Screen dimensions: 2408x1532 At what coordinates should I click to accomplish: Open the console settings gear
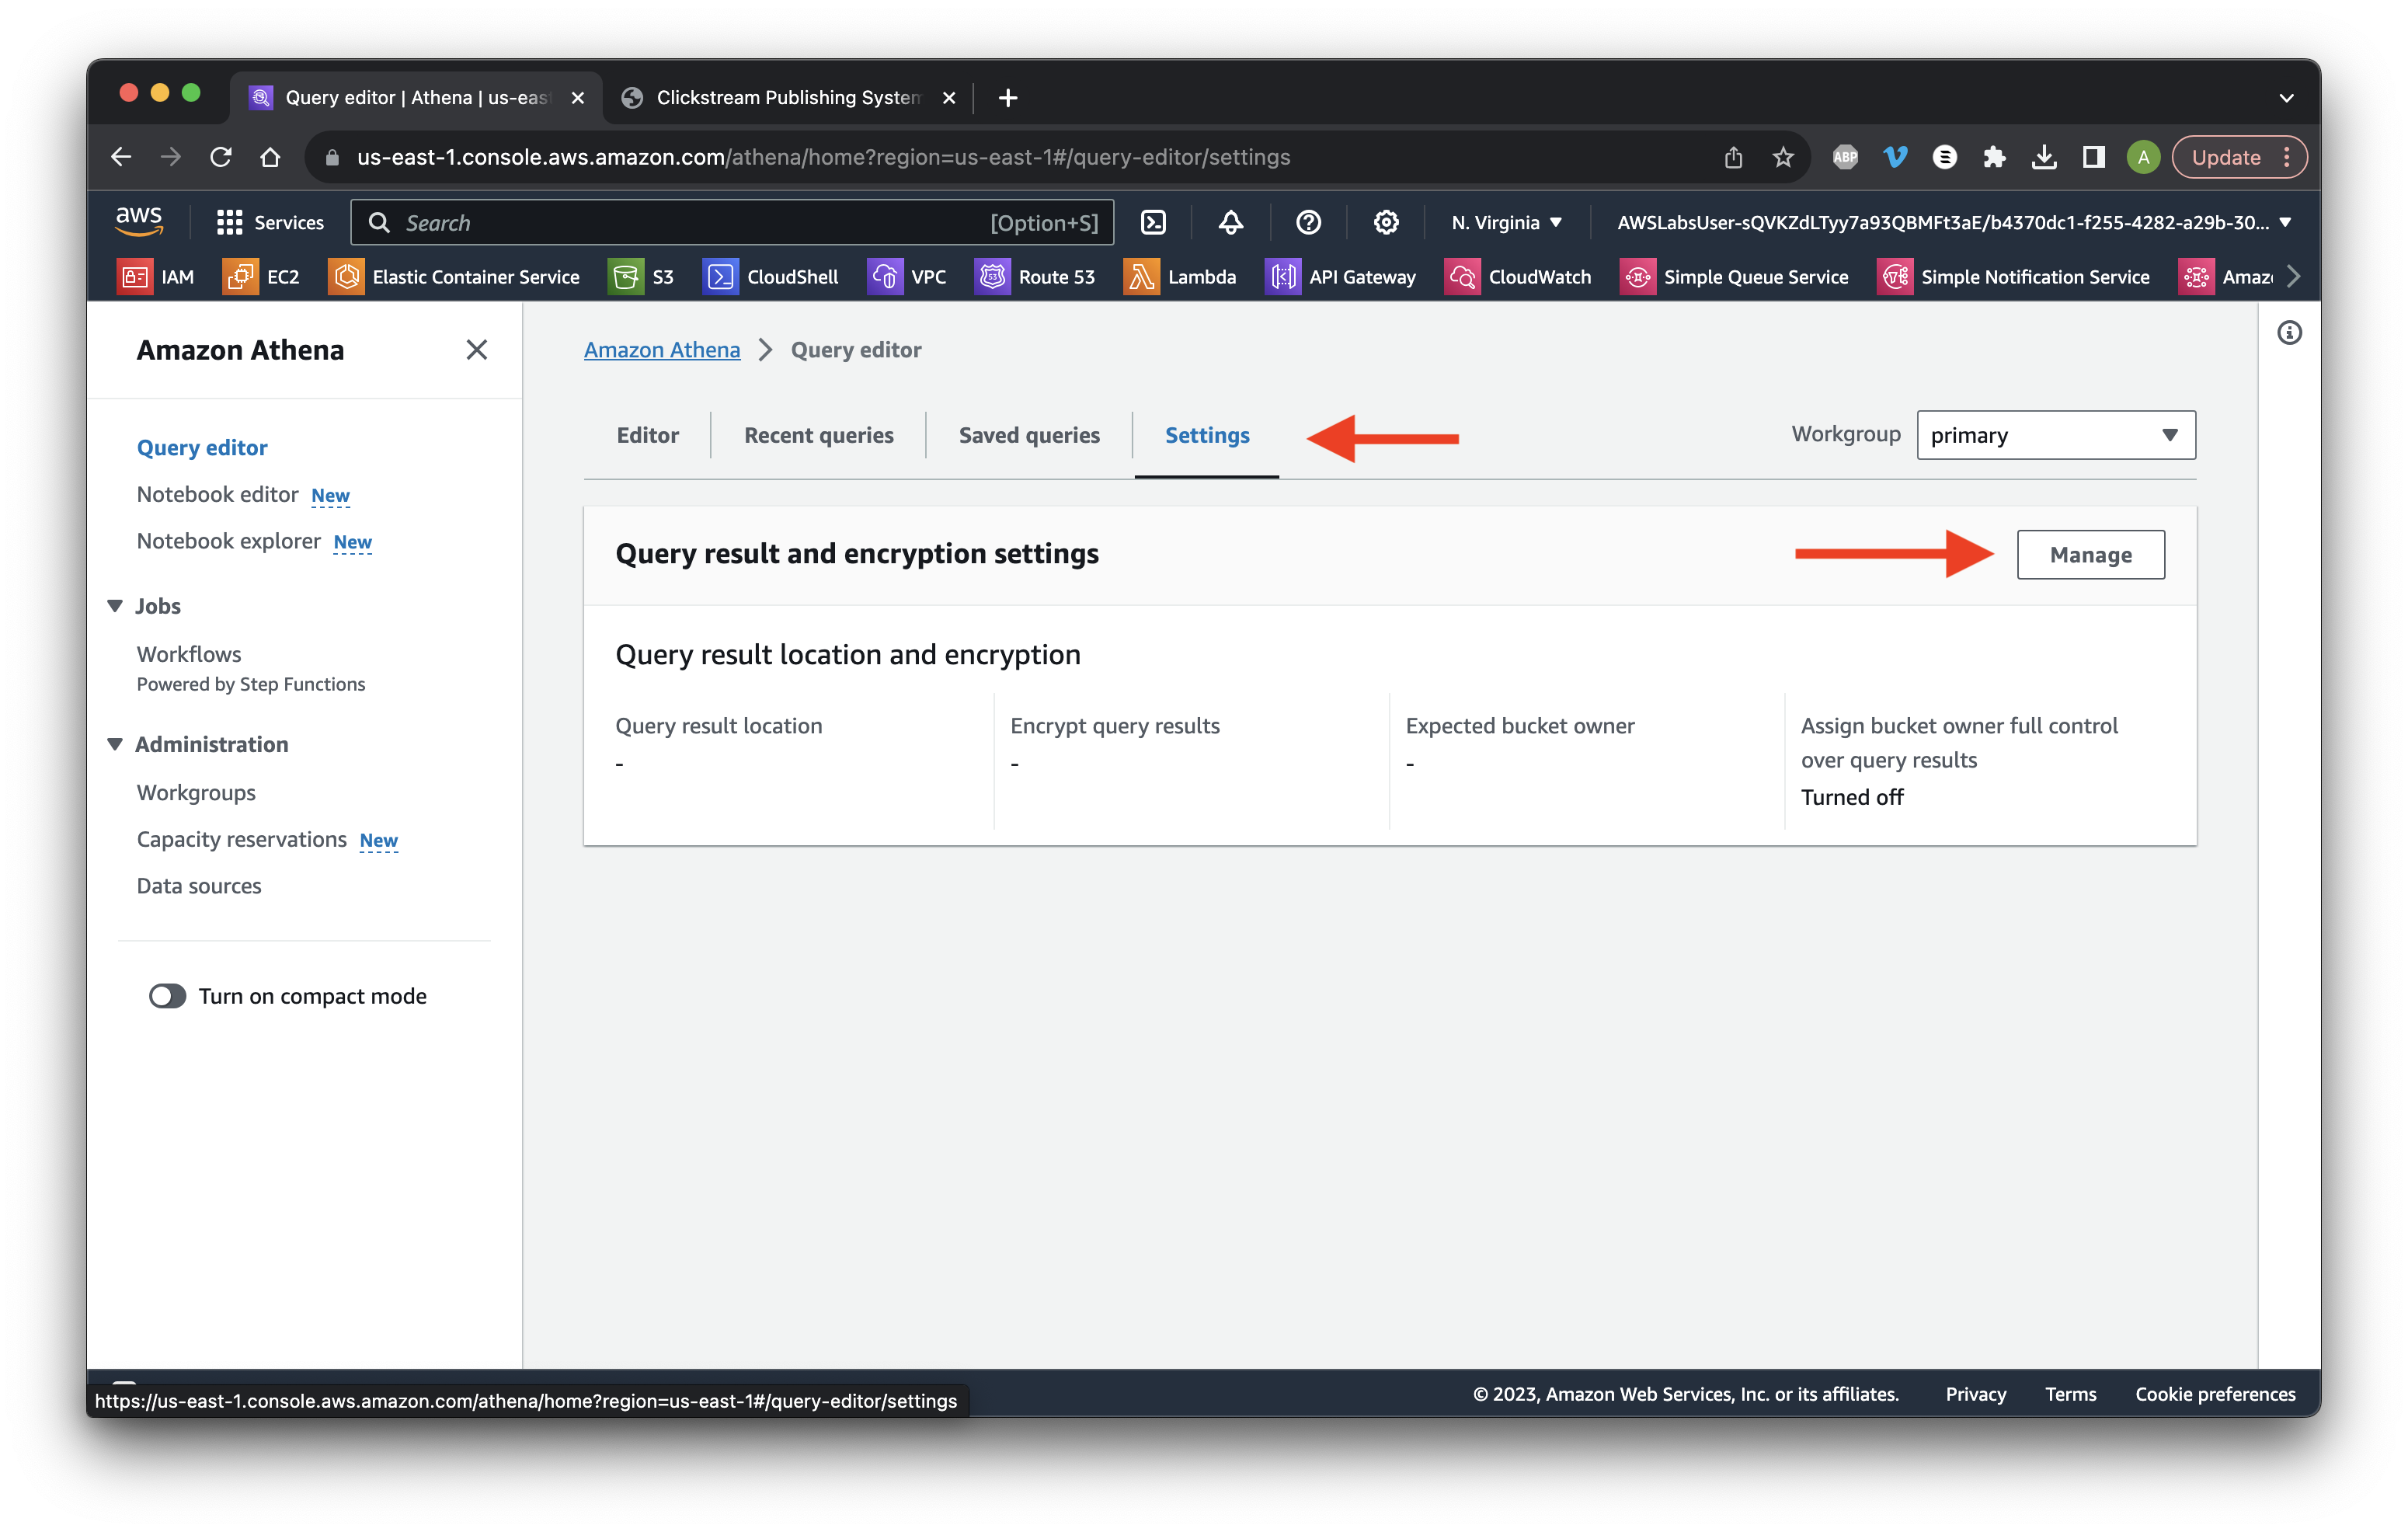[x=1385, y=222]
